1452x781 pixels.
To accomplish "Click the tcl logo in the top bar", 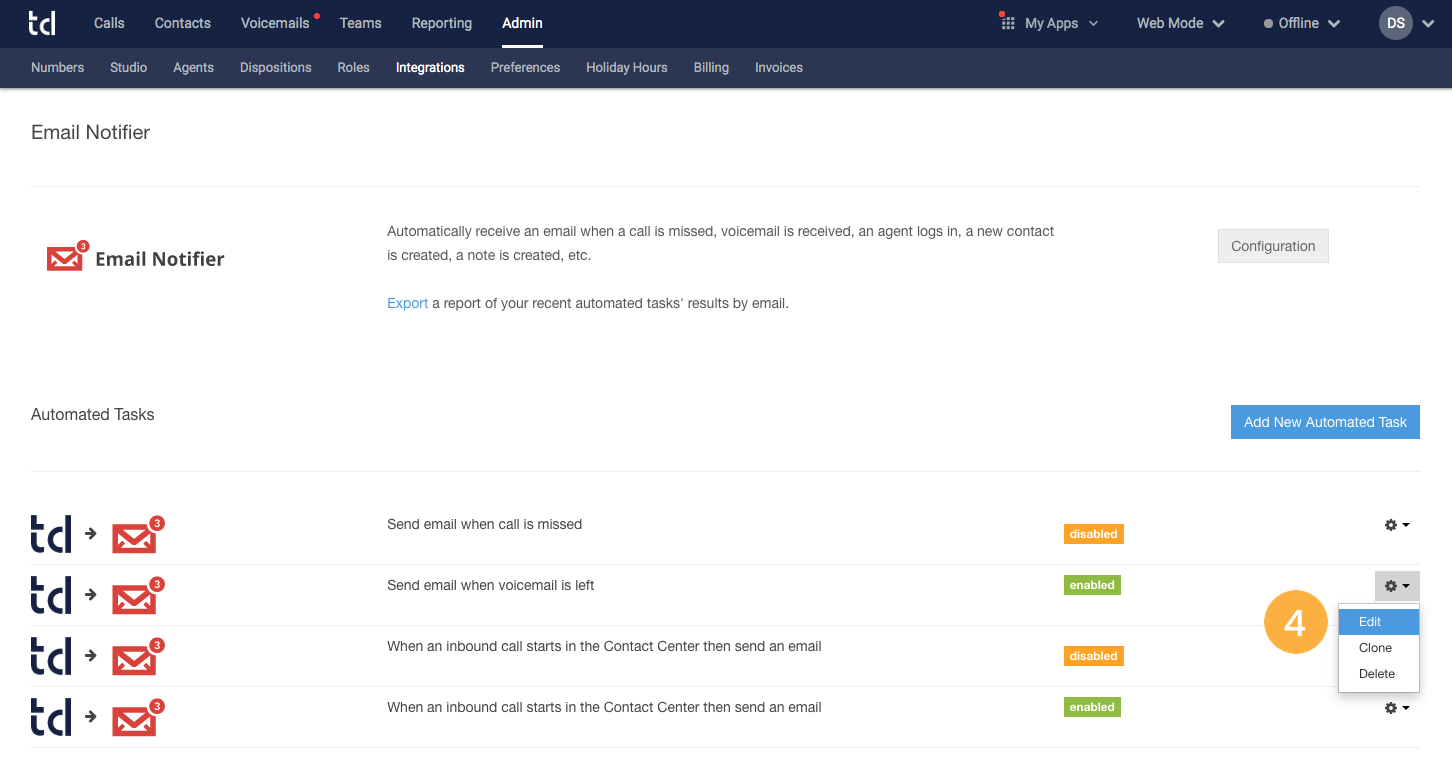I will [x=42, y=23].
